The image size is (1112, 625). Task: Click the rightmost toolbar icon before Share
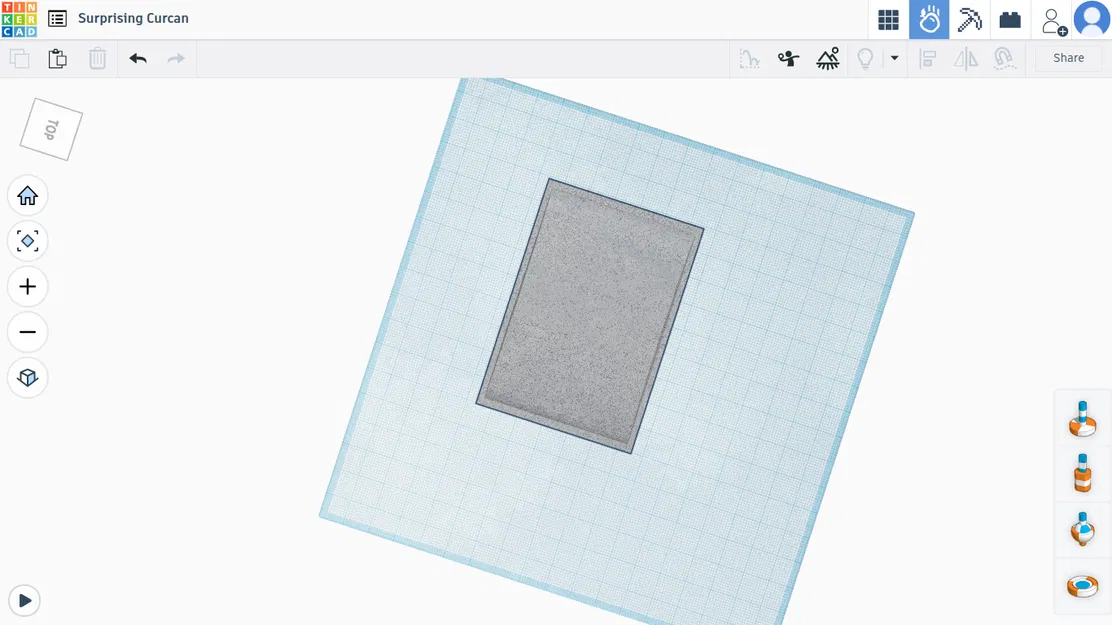pos(1004,58)
